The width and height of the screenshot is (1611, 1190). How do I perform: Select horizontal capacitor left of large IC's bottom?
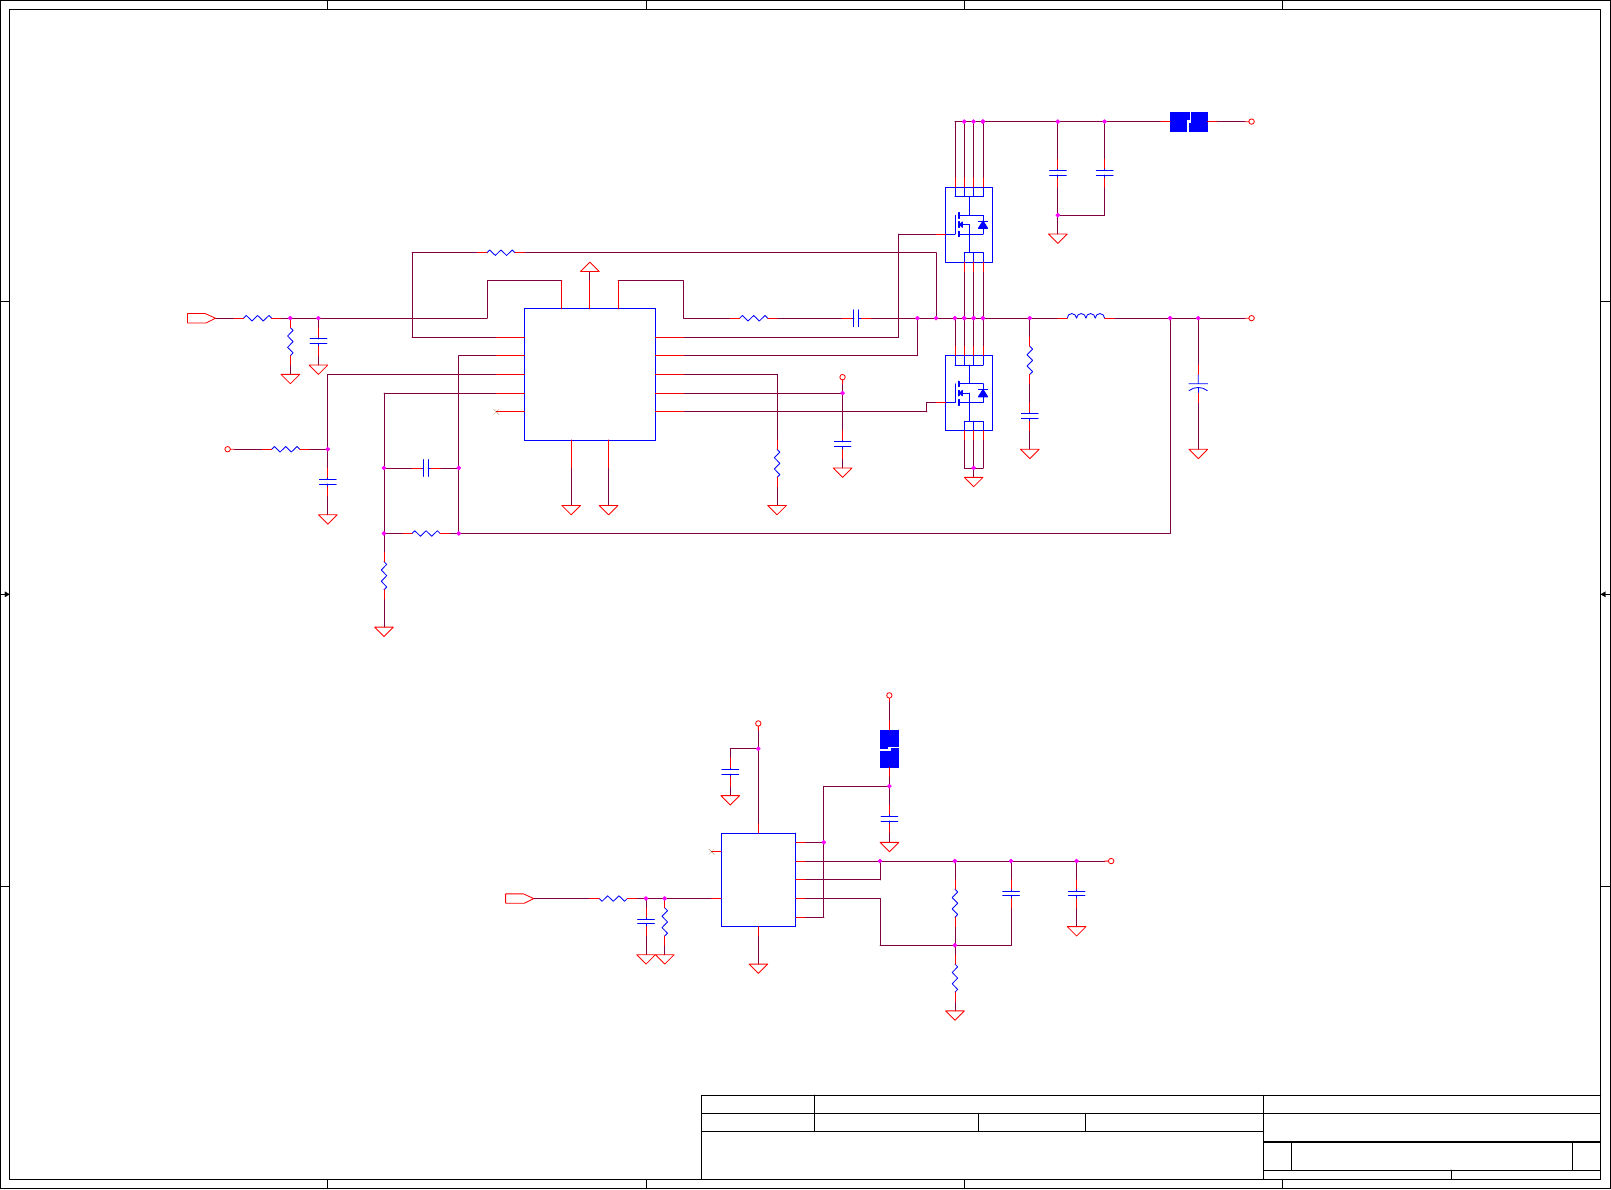click(426, 468)
